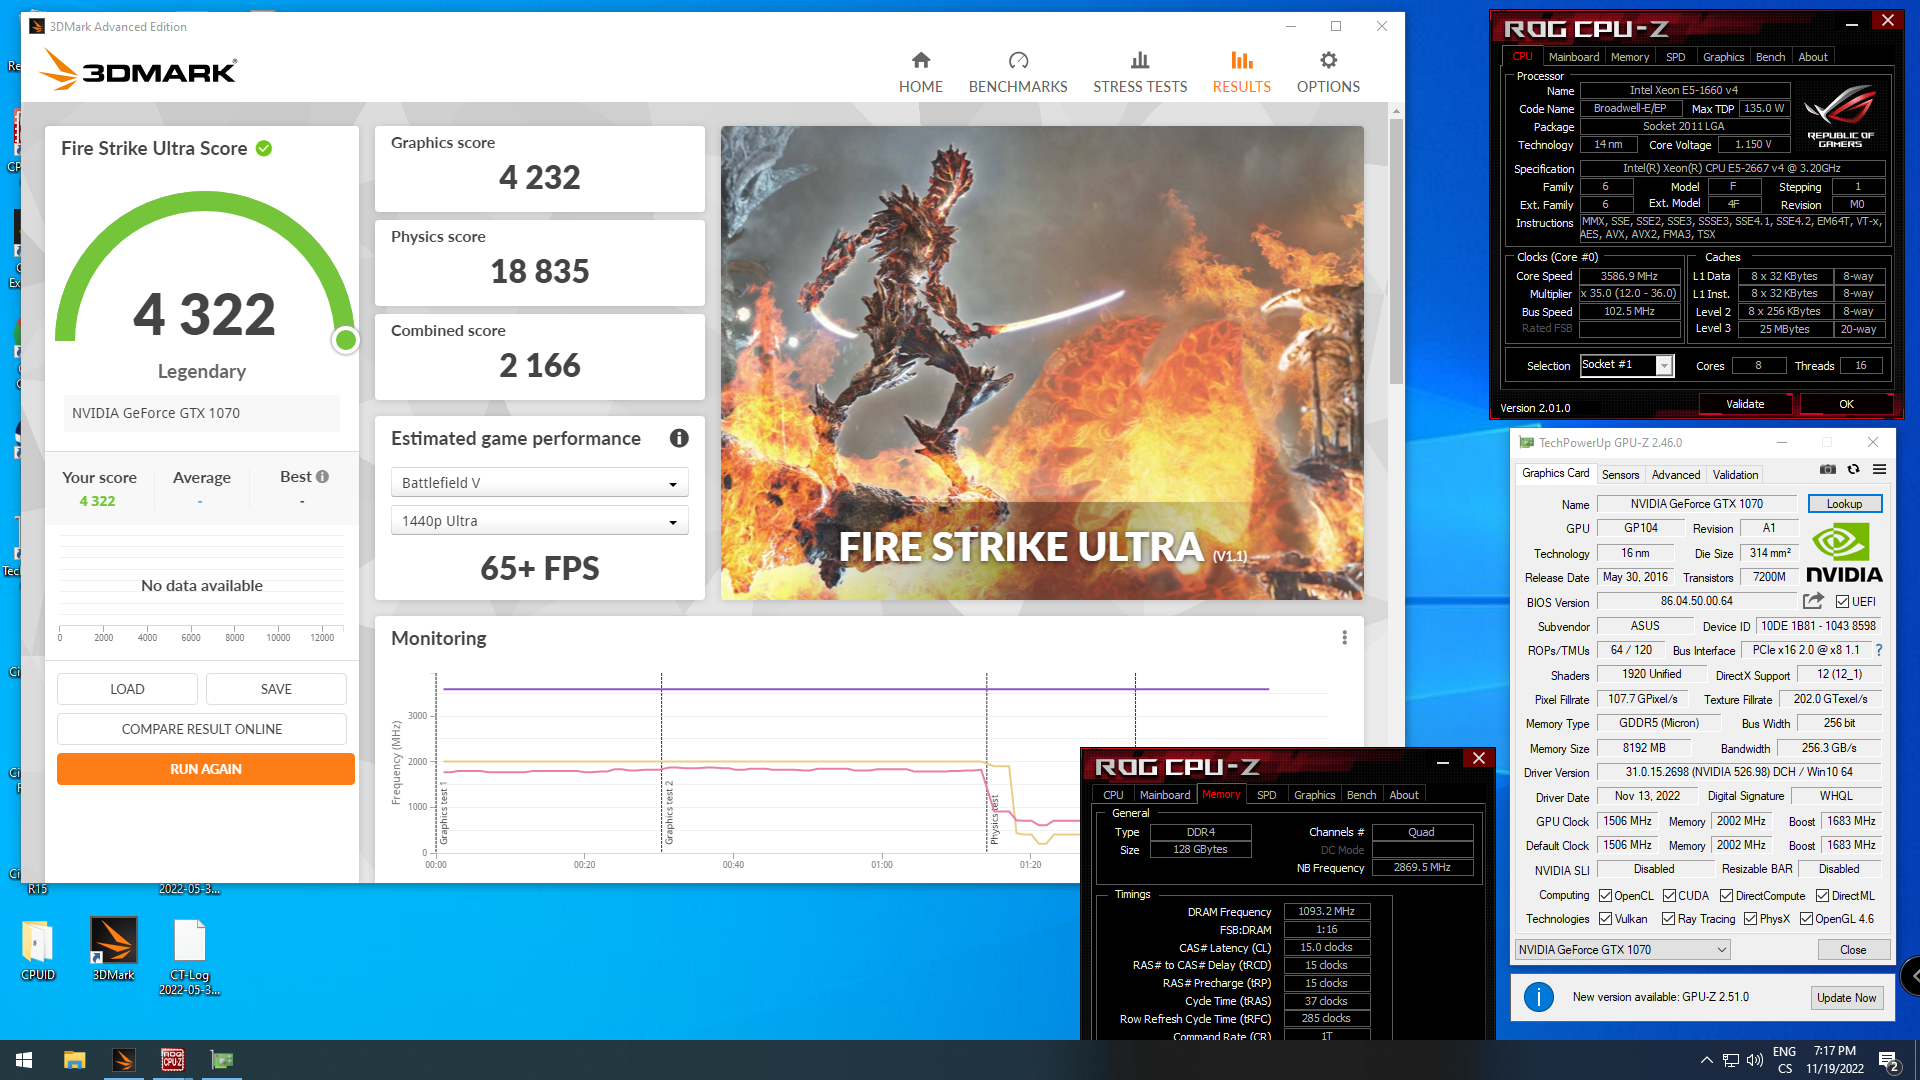
Task: Open the 1440p Ultra resolution dropdown
Action: [539, 521]
